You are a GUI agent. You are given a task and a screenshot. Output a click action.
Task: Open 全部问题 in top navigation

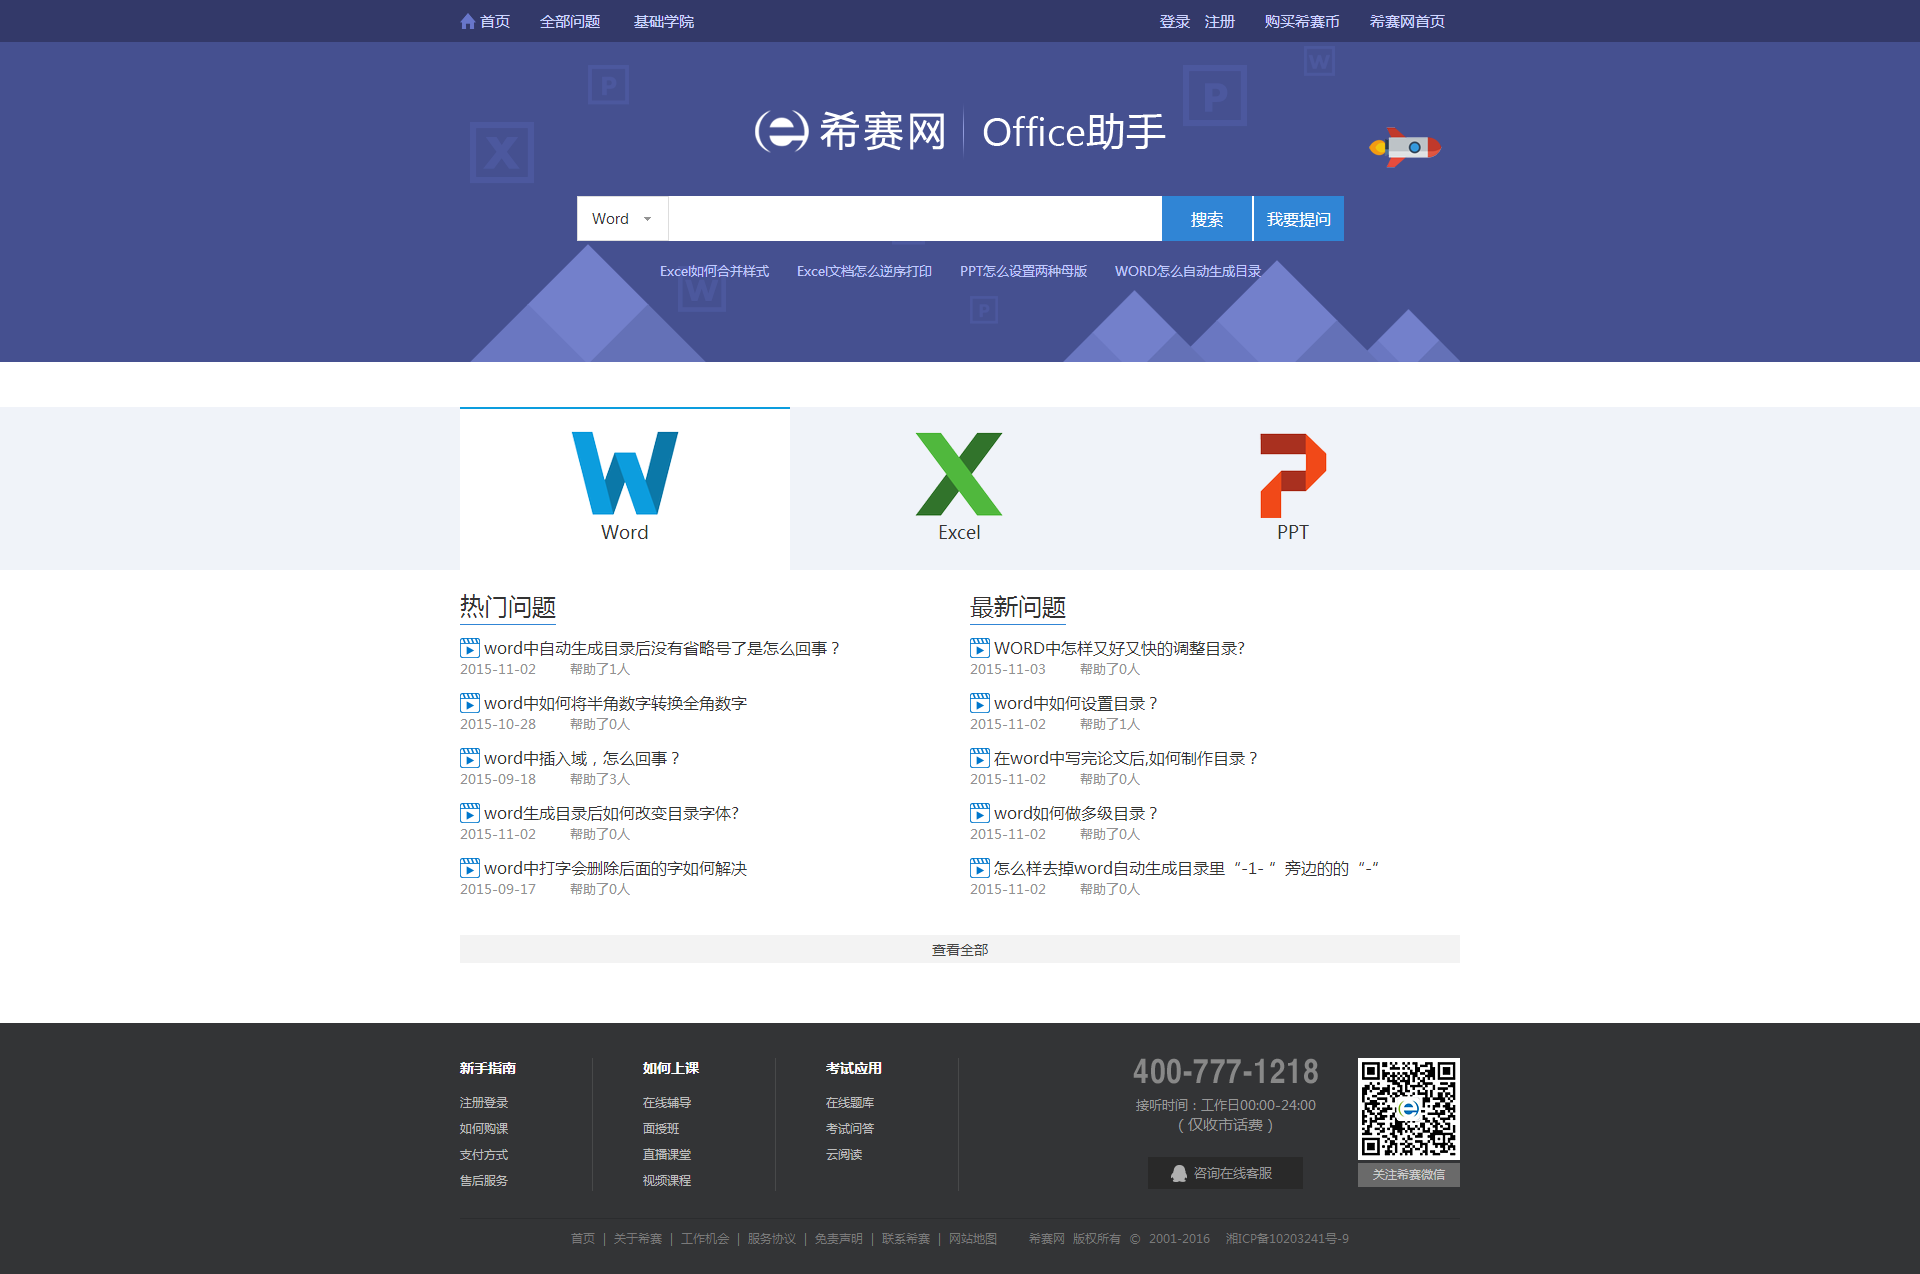coord(570,21)
